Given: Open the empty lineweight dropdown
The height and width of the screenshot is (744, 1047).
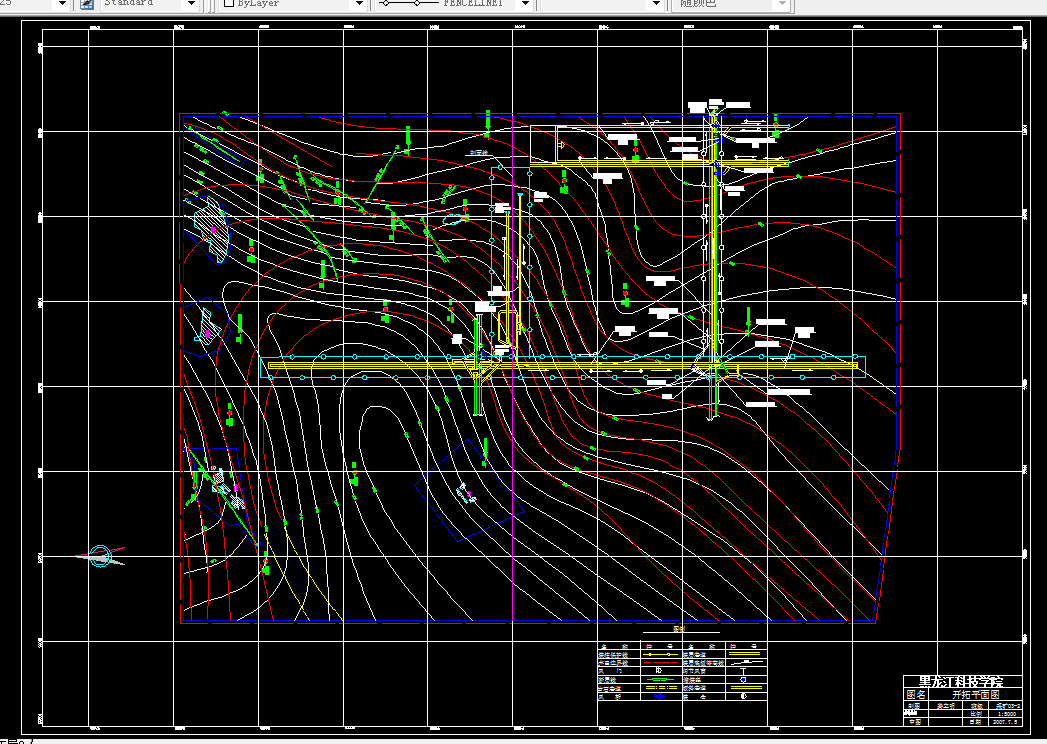Looking at the screenshot, I should [x=656, y=4].
